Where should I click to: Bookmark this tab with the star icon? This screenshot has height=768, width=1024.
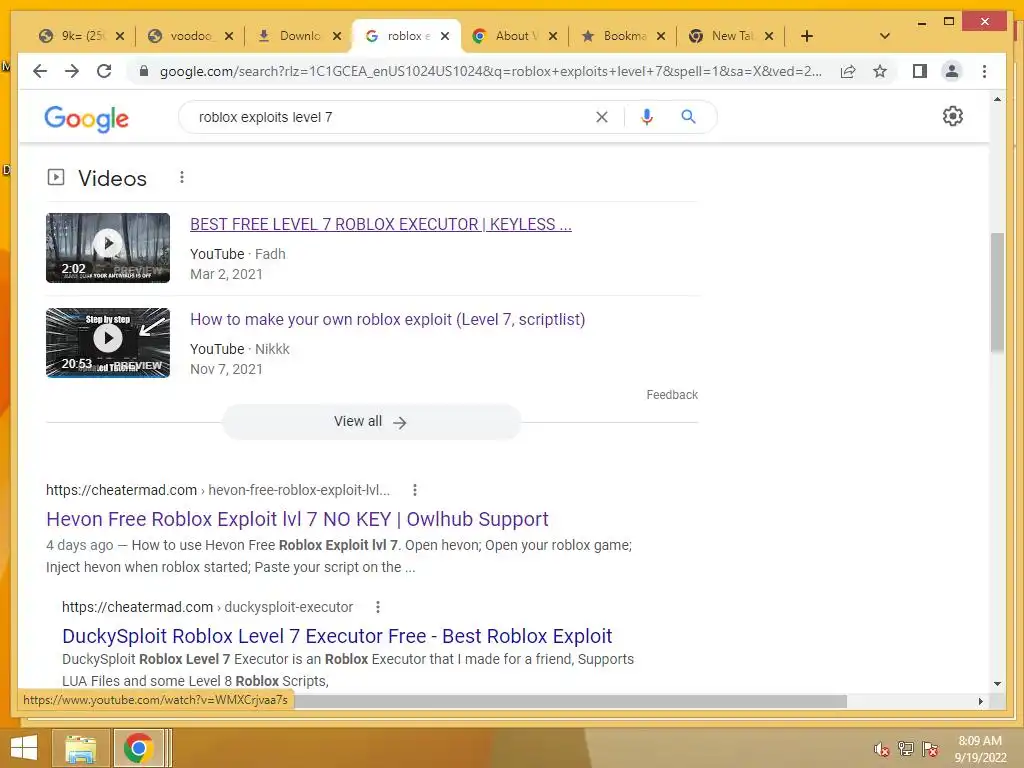pos(880,71)
